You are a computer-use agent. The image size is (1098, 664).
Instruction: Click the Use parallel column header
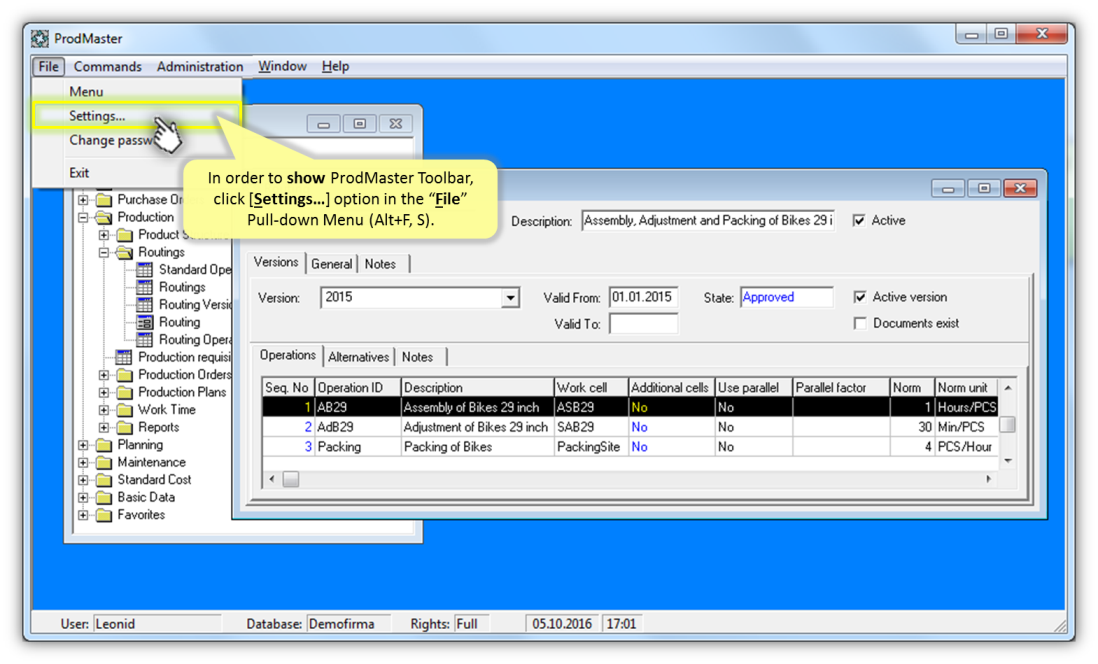pos(753,387)
